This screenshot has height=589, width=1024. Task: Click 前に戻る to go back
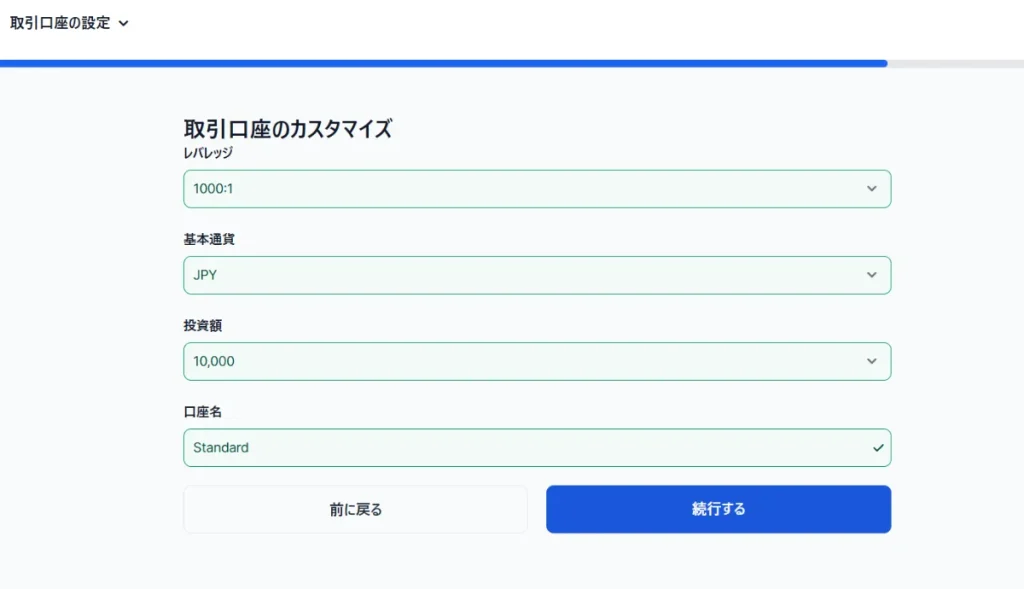point(354,509)
